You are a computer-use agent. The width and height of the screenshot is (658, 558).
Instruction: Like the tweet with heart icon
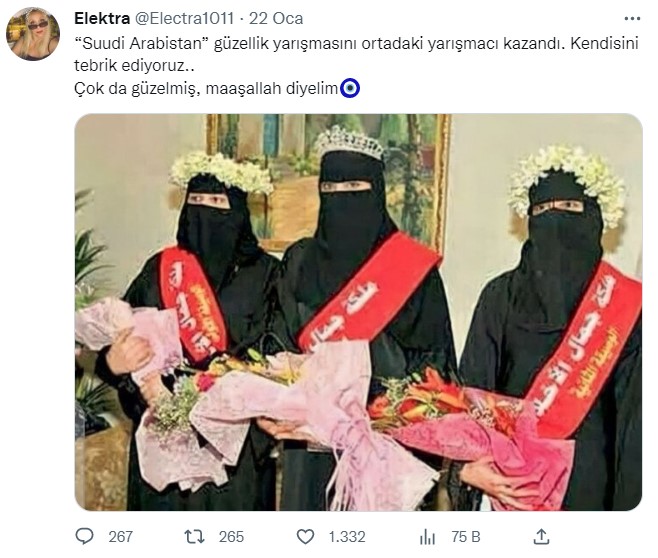[305, 537]
